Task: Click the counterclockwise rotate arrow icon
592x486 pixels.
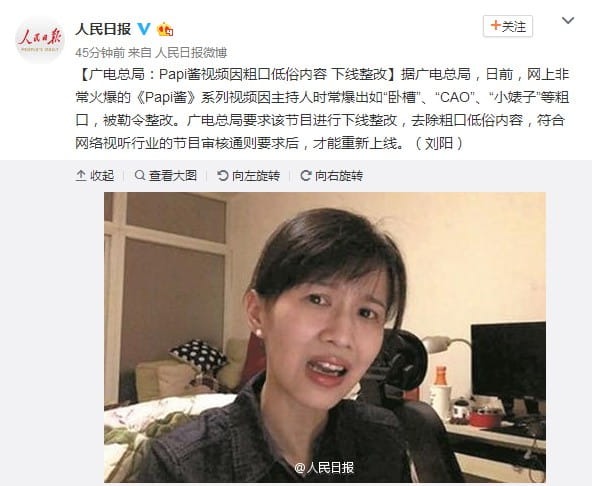Action: [x=223, y=175]
